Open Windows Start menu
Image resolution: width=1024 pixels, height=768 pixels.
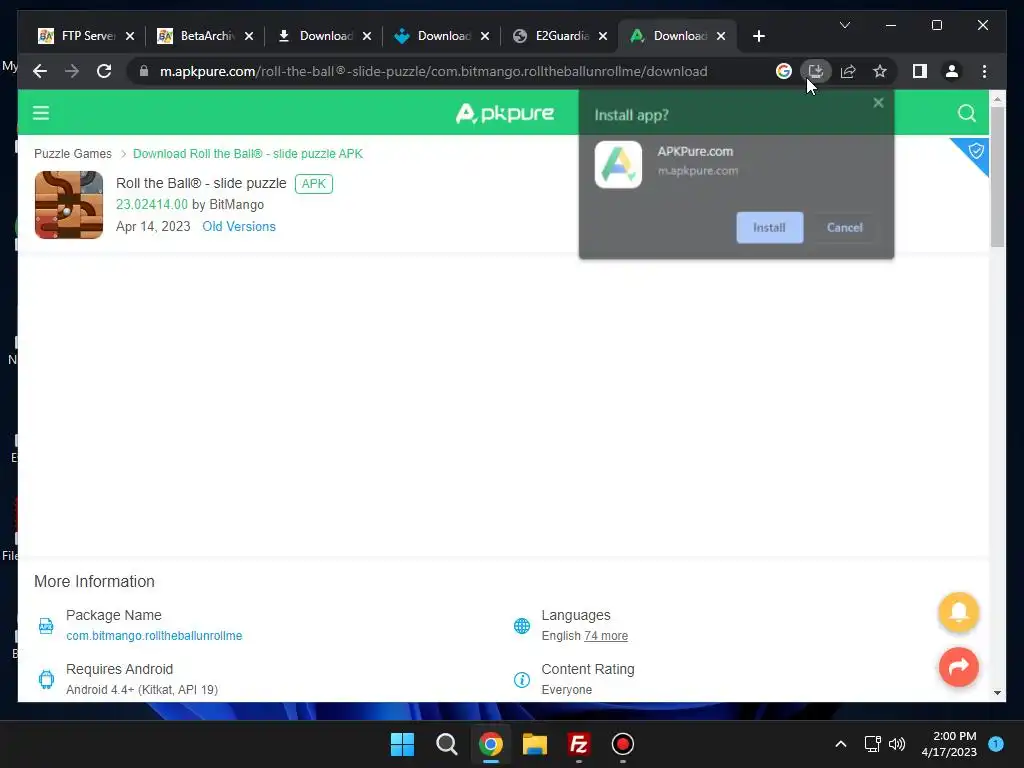(402, 744)
